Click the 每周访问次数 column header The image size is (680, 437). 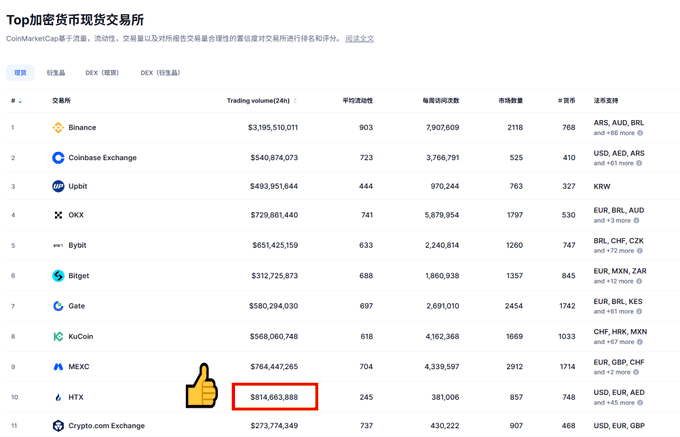(x=441, y=101)
